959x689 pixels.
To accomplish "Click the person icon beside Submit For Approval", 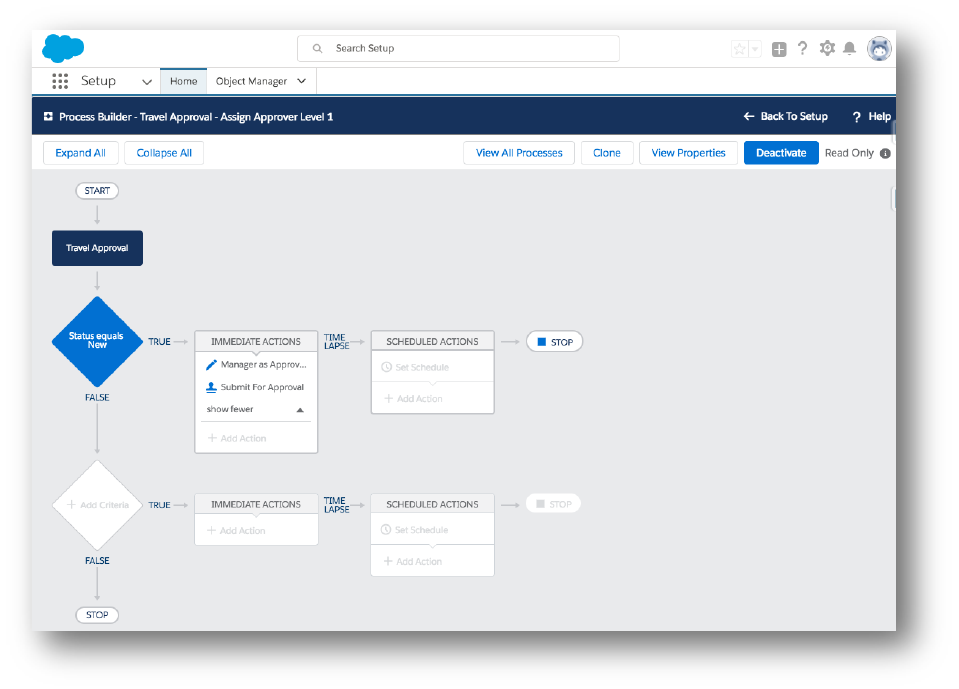I will click(x=211, y=387).
